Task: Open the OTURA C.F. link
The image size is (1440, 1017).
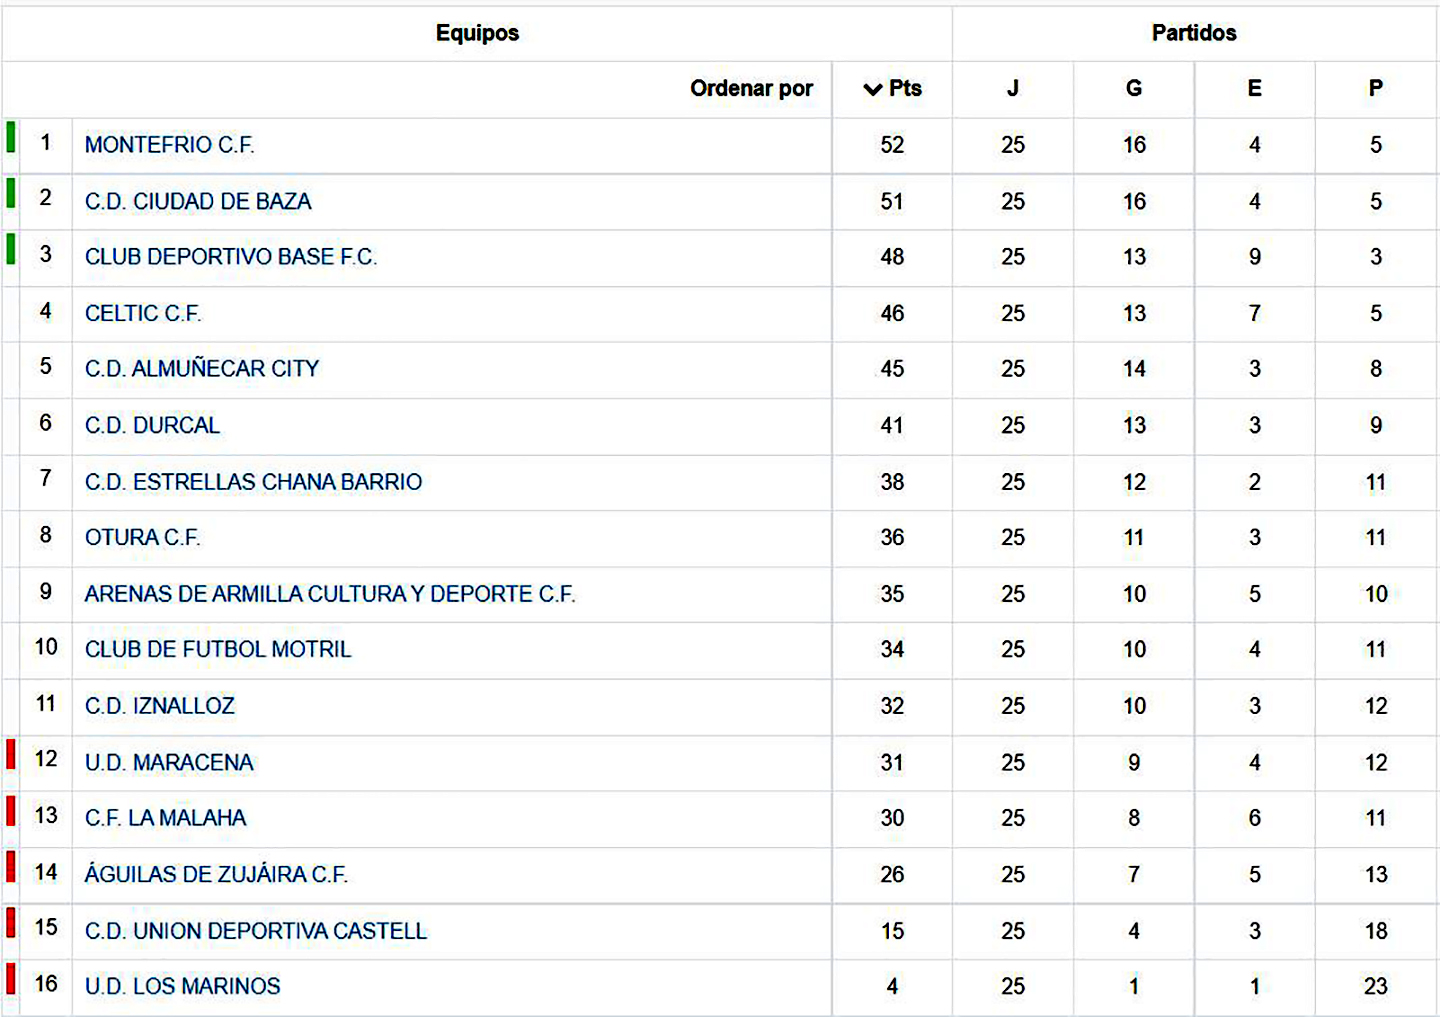Action: [142, 538]
